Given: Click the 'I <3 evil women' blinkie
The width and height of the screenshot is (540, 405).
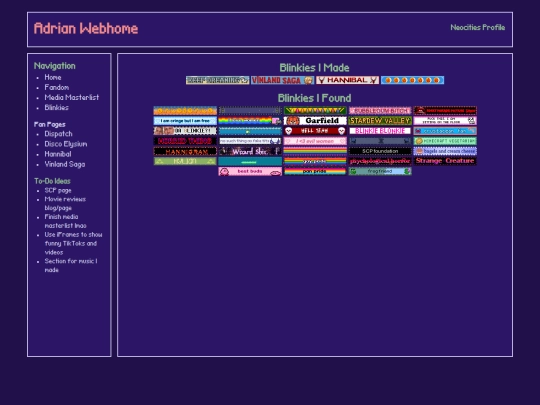Looking at the screenshot, I should pos(315,141).
